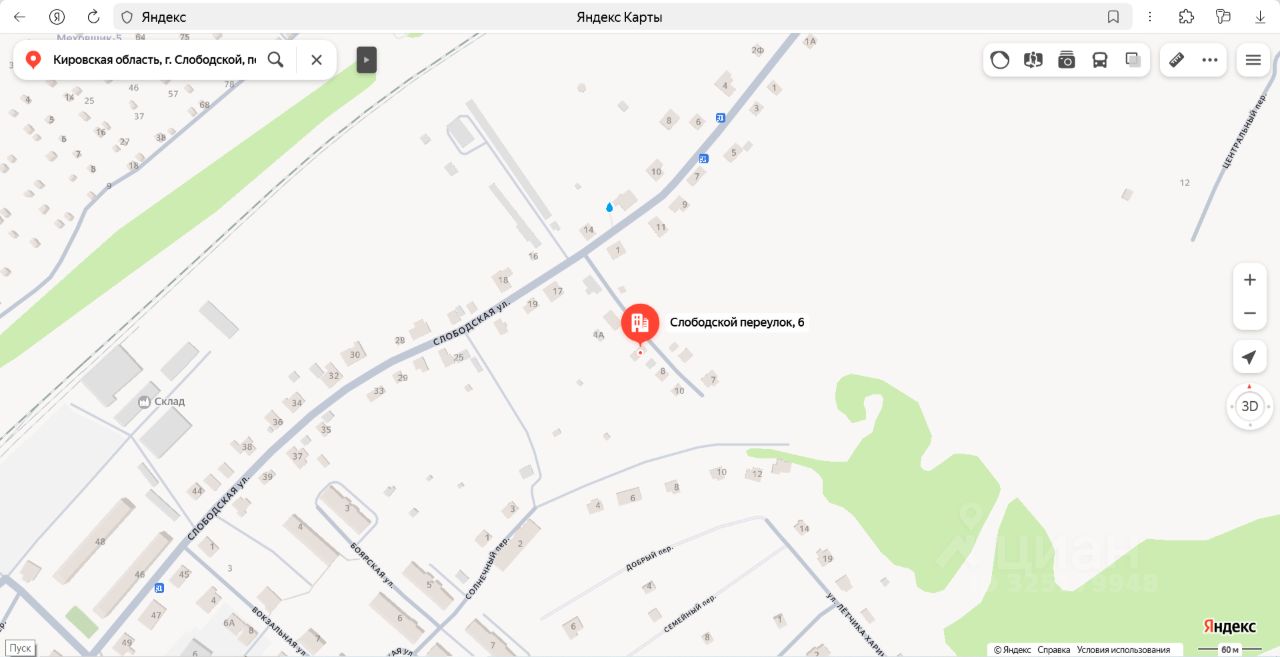Select the ruler distance tool

click(1177, 60)
